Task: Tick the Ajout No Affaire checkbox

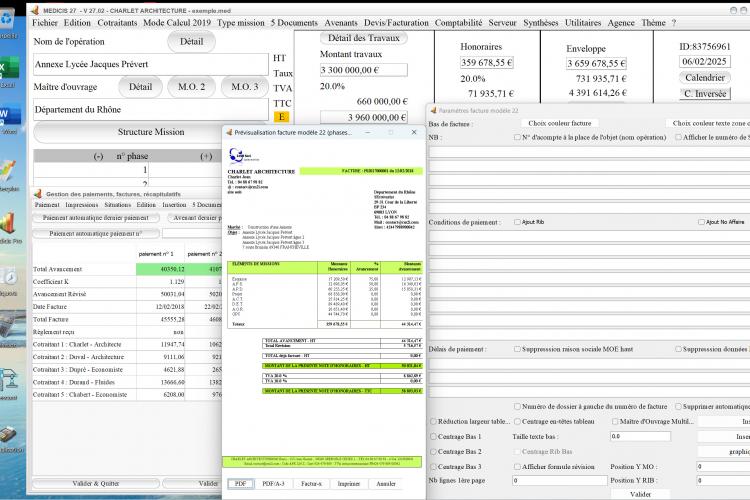Action: coord(701,222)
